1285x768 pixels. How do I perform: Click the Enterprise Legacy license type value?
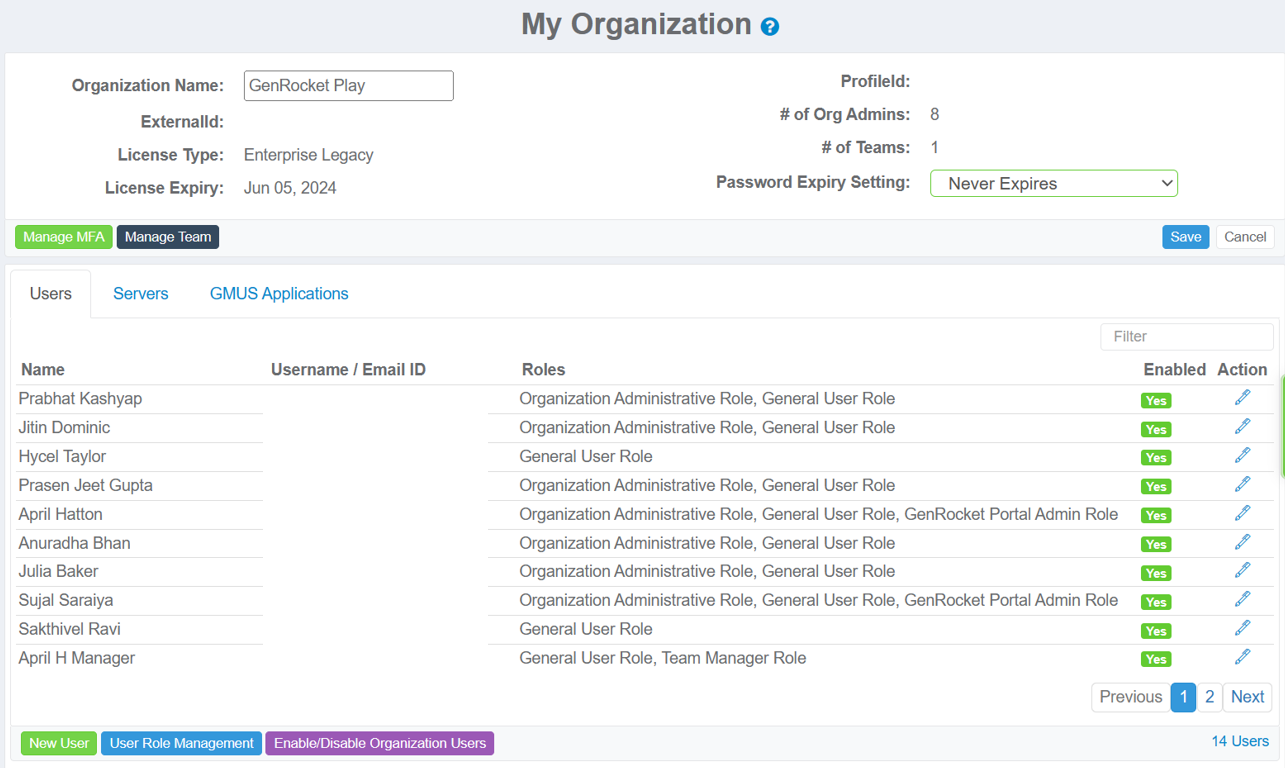tap(309, 155)
